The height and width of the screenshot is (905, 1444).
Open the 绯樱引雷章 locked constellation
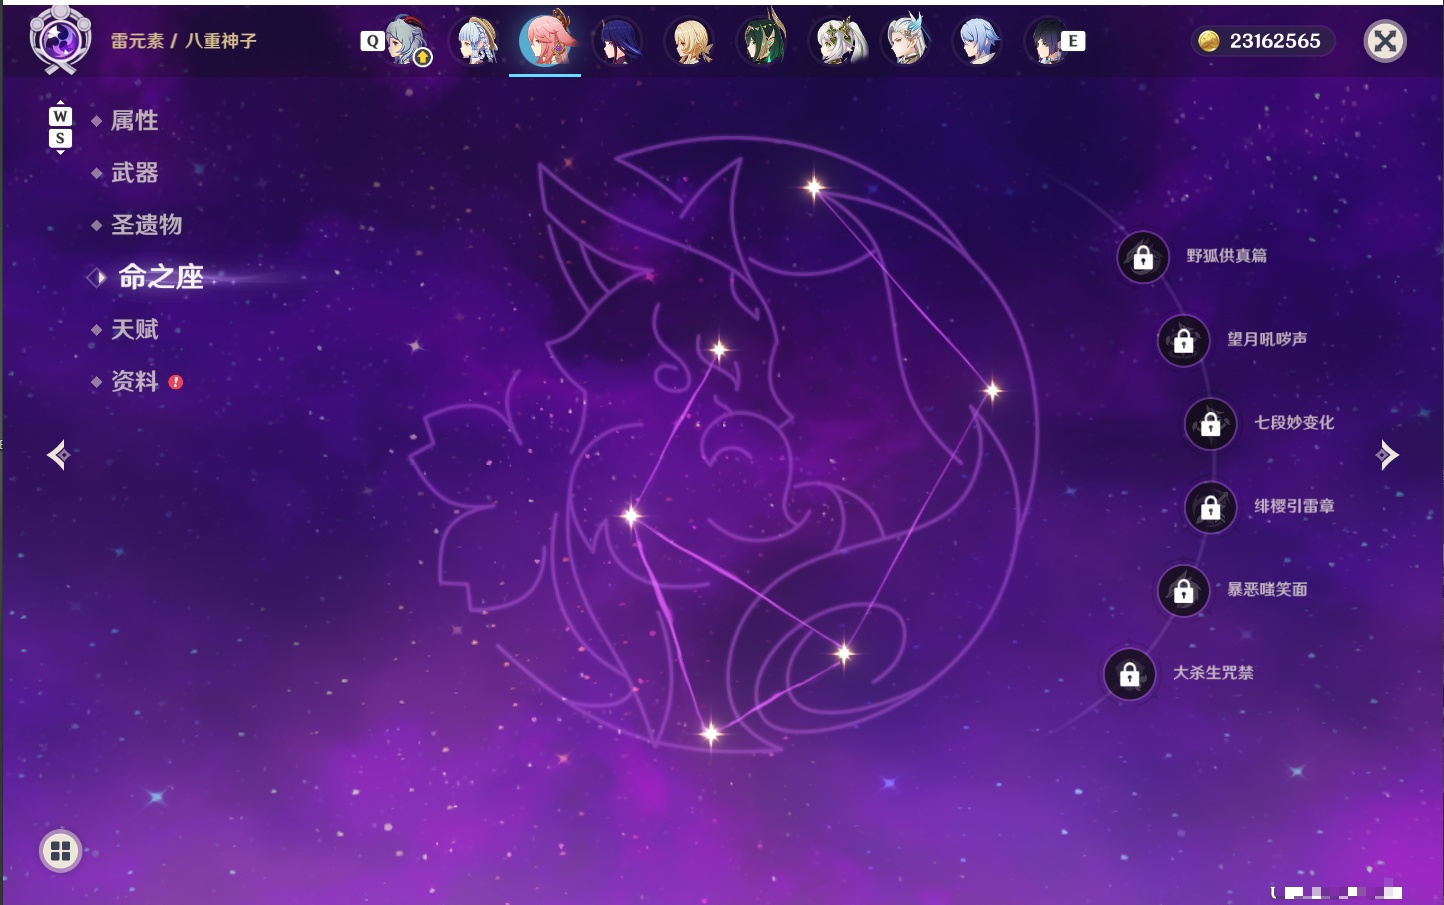pyautogui.click(x=1211, y=507)
